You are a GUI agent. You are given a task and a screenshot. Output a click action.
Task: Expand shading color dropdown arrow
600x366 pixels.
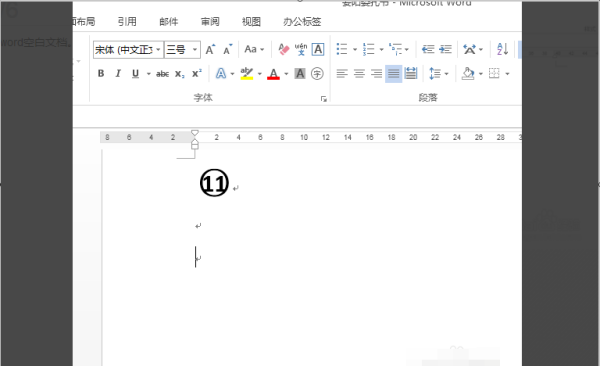click(481, 74)
